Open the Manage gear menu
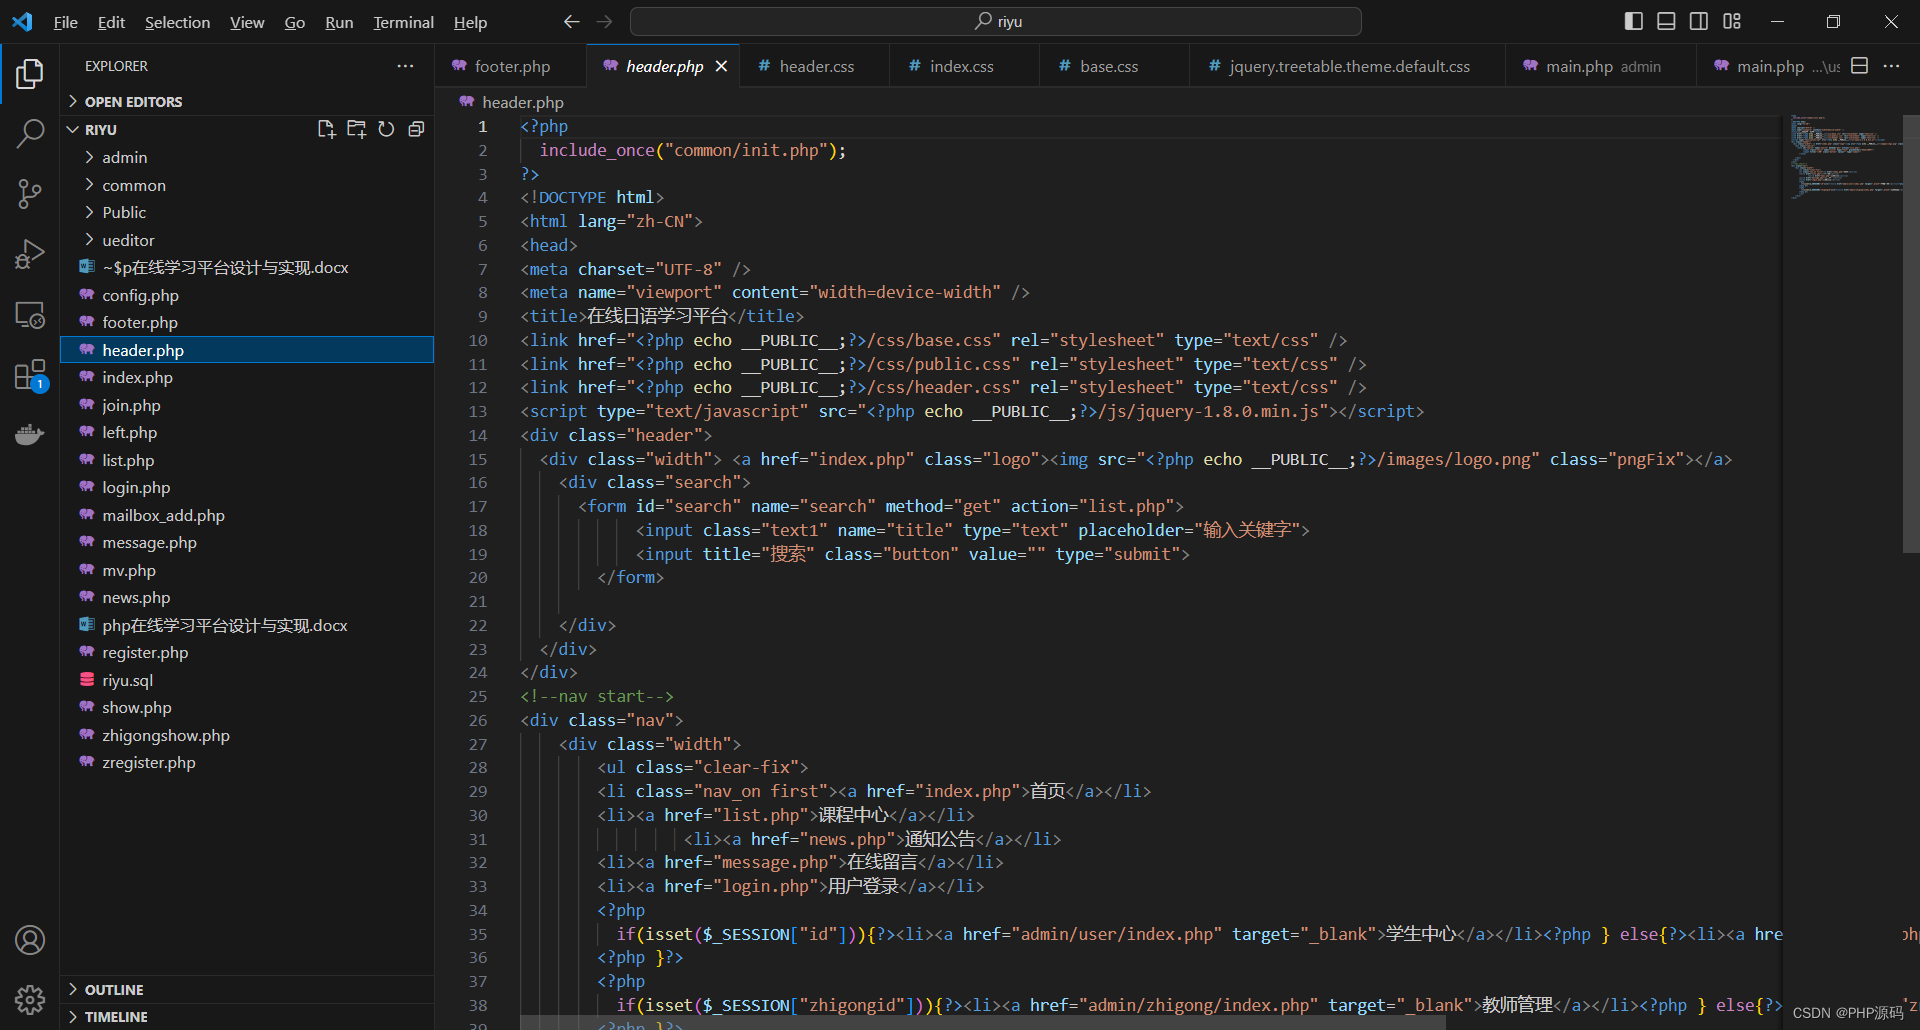 click(x=30, y=999)
